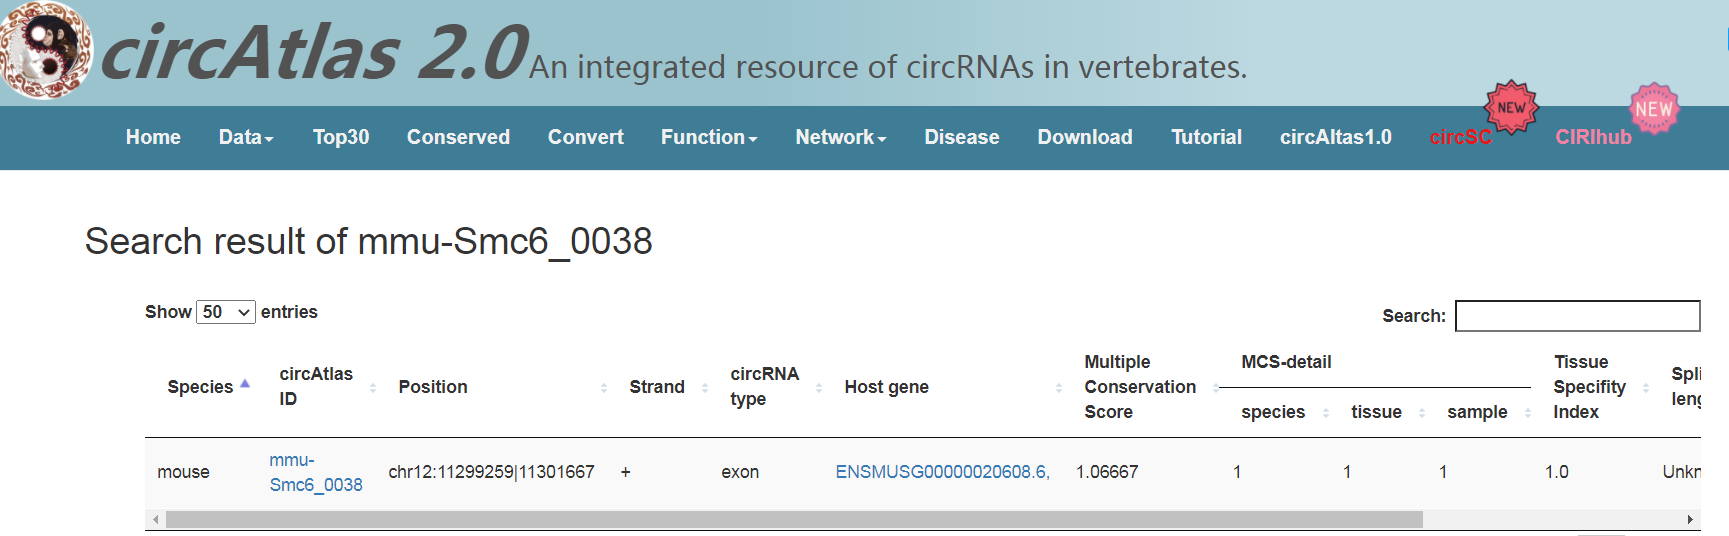Sort by Tissue Specifity Index column

click(1646, 387)
